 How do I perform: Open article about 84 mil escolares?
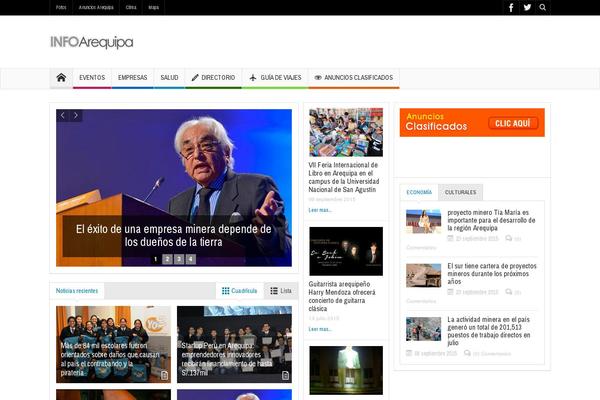110,359
